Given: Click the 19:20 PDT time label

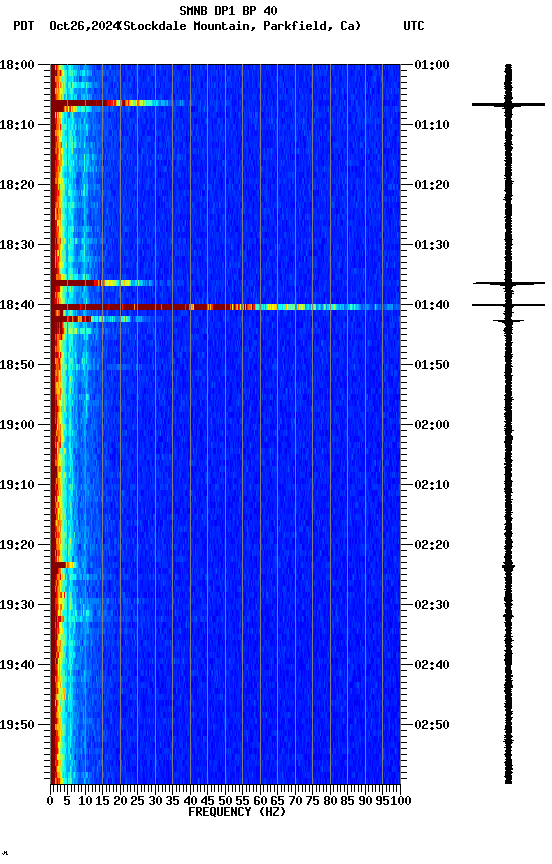Looking at the screenshot, I should [x=17, y=545].
